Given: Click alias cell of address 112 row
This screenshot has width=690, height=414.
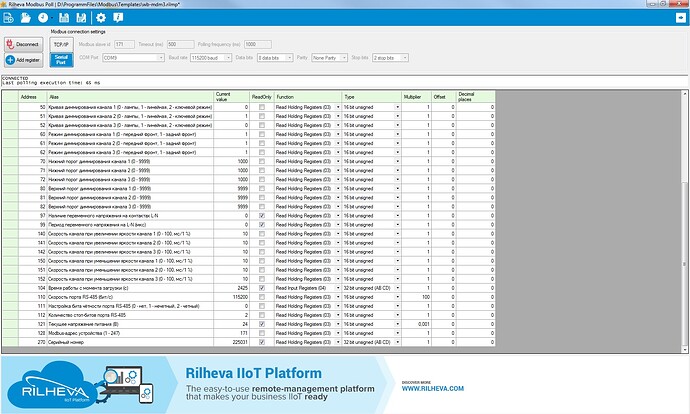Looking at the screenshot, I should coord(130,315).
